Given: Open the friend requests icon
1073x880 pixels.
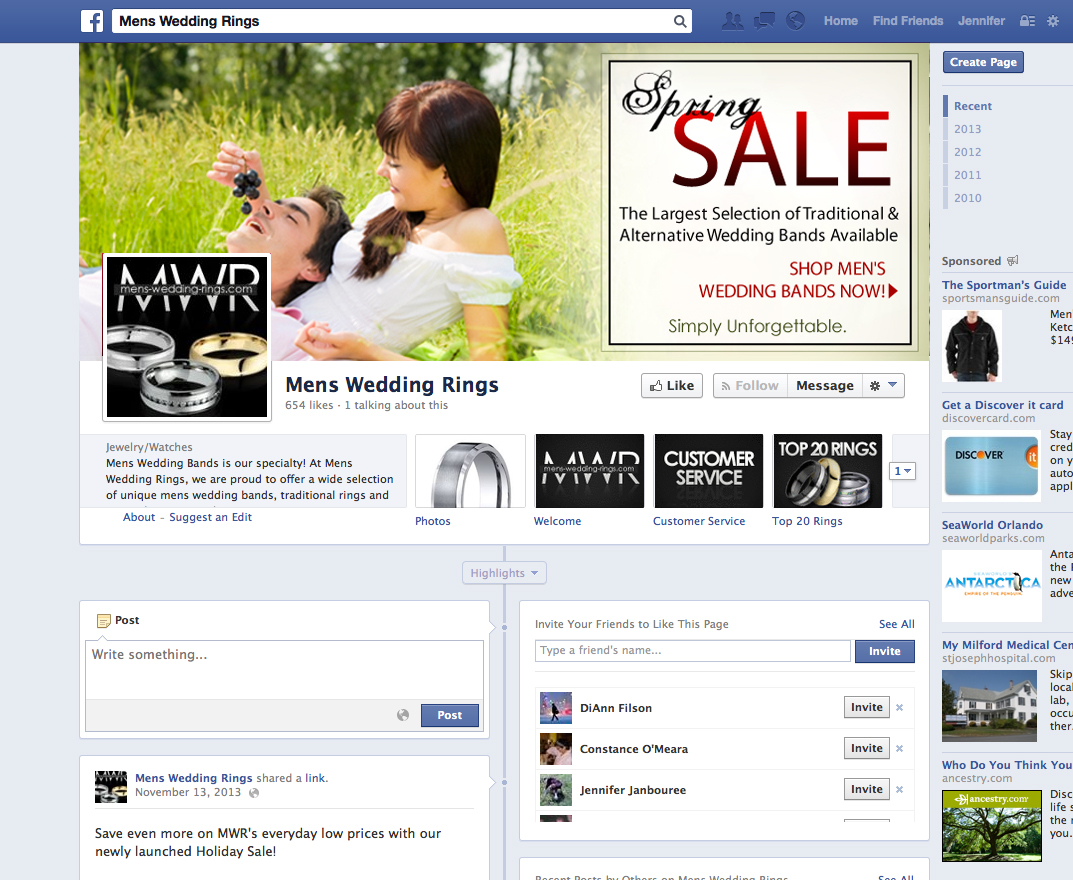Looking at the screenshot, I should [x=733, y=21].
